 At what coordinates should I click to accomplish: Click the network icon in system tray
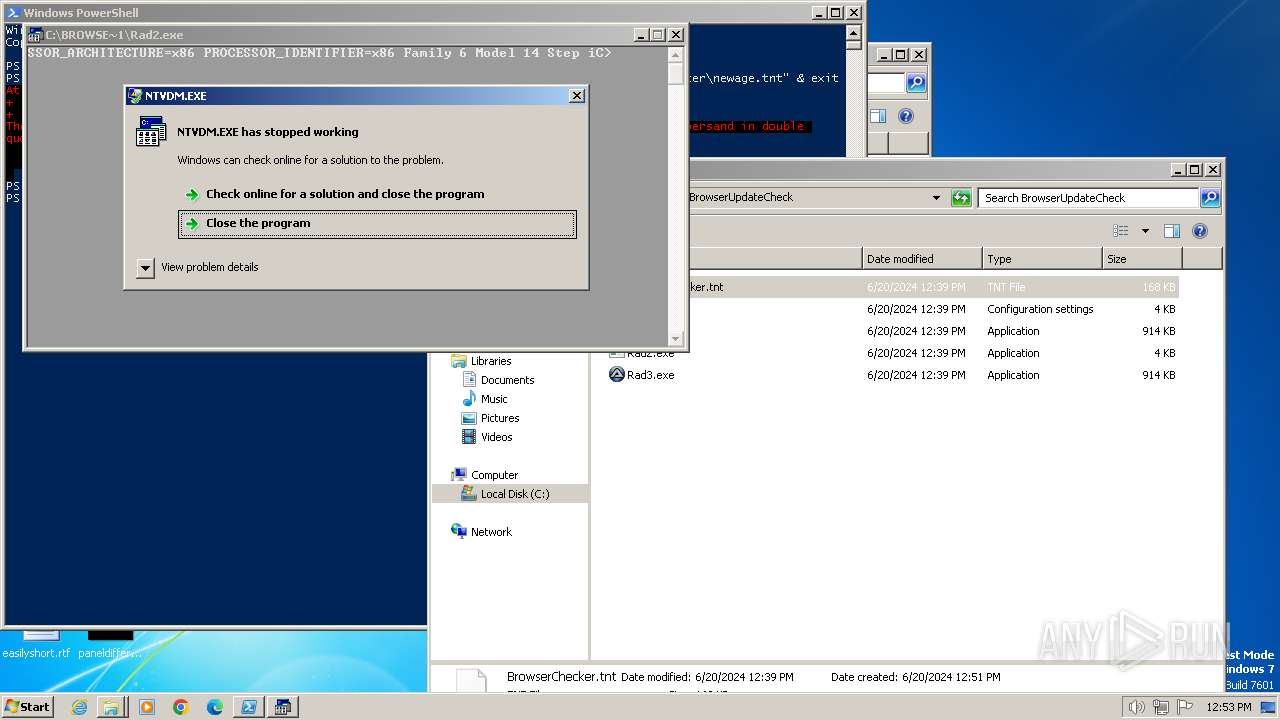pos(1161,707)
